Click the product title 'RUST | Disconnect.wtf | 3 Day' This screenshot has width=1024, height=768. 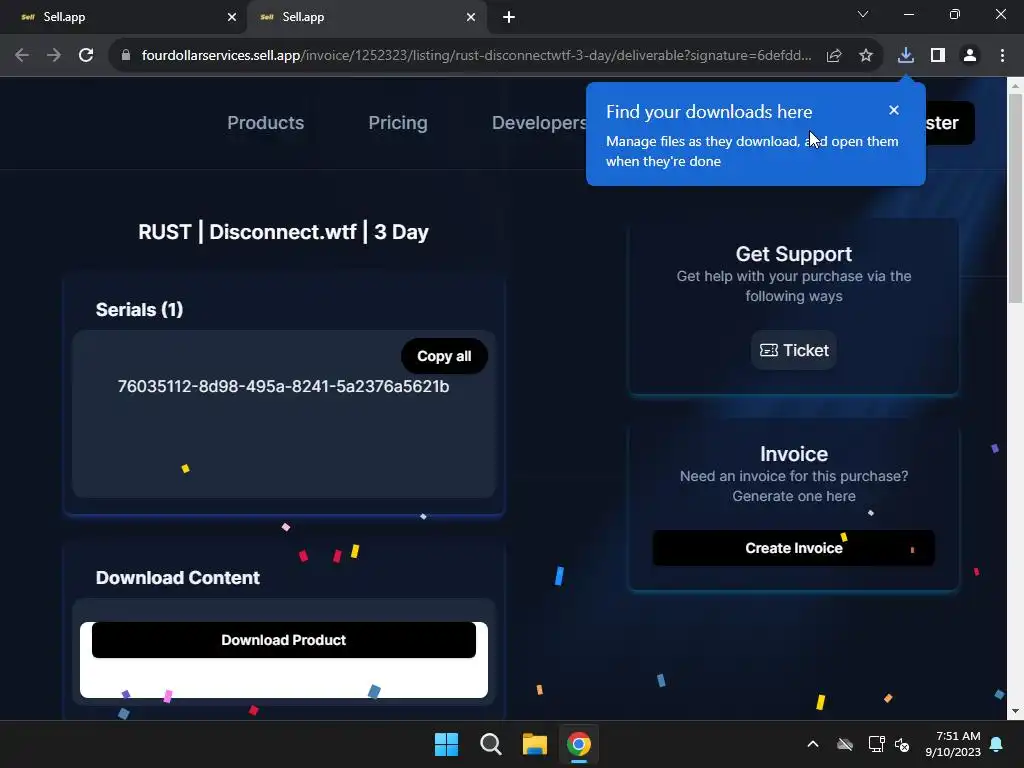[283, 232]
